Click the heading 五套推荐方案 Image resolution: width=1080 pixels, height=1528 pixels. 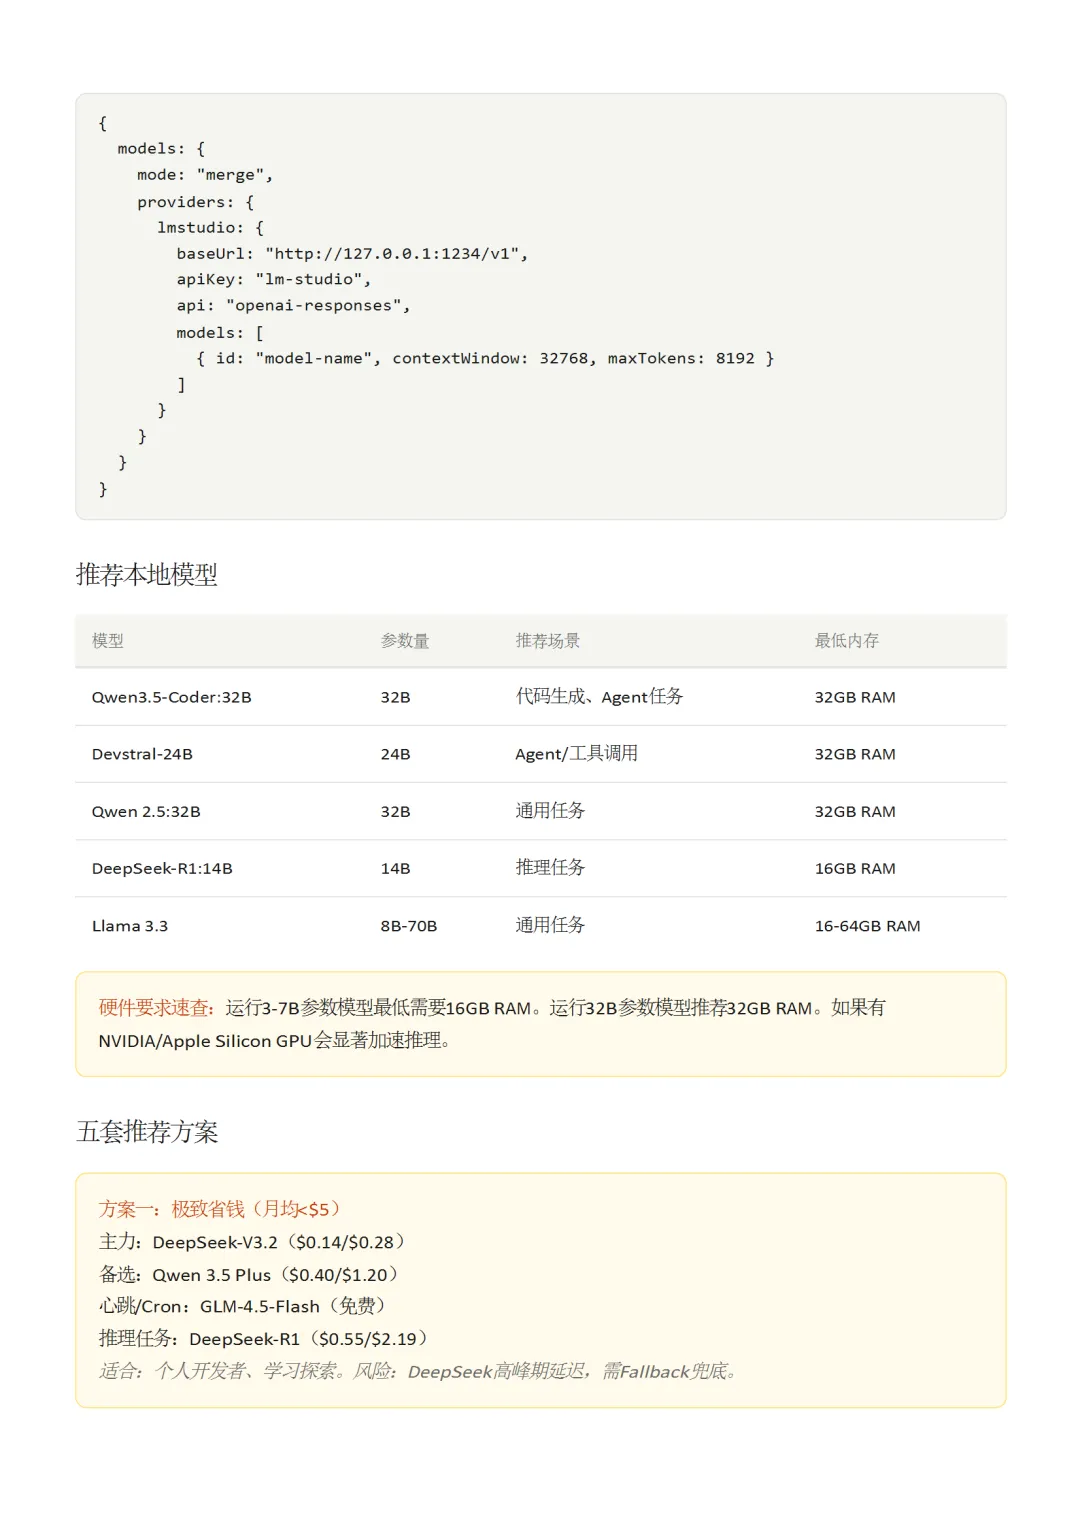(x=147, y=1132)
